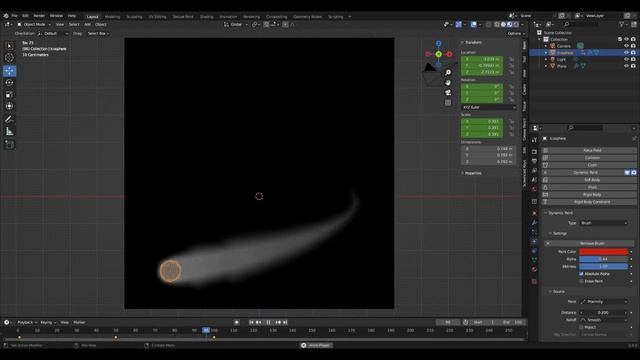Open the XYZ Euler rotation mode dropdown
Screen dimensions: 640x360
489,107
